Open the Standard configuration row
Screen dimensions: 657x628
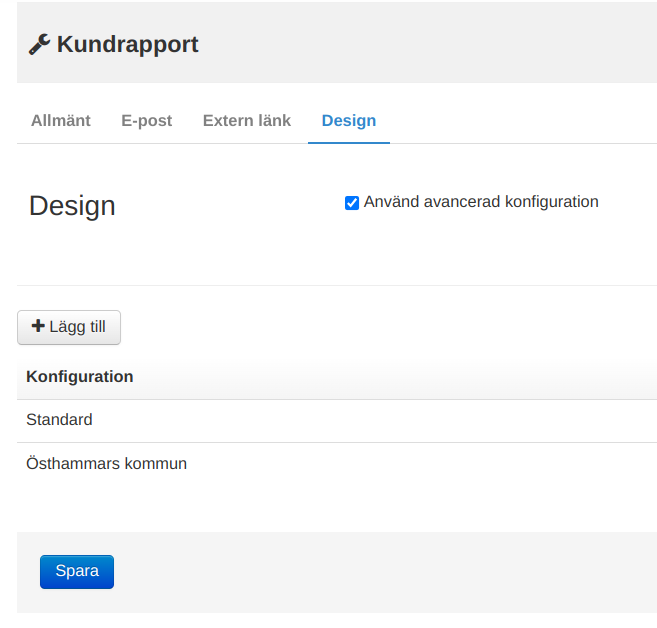pos(300,421)
